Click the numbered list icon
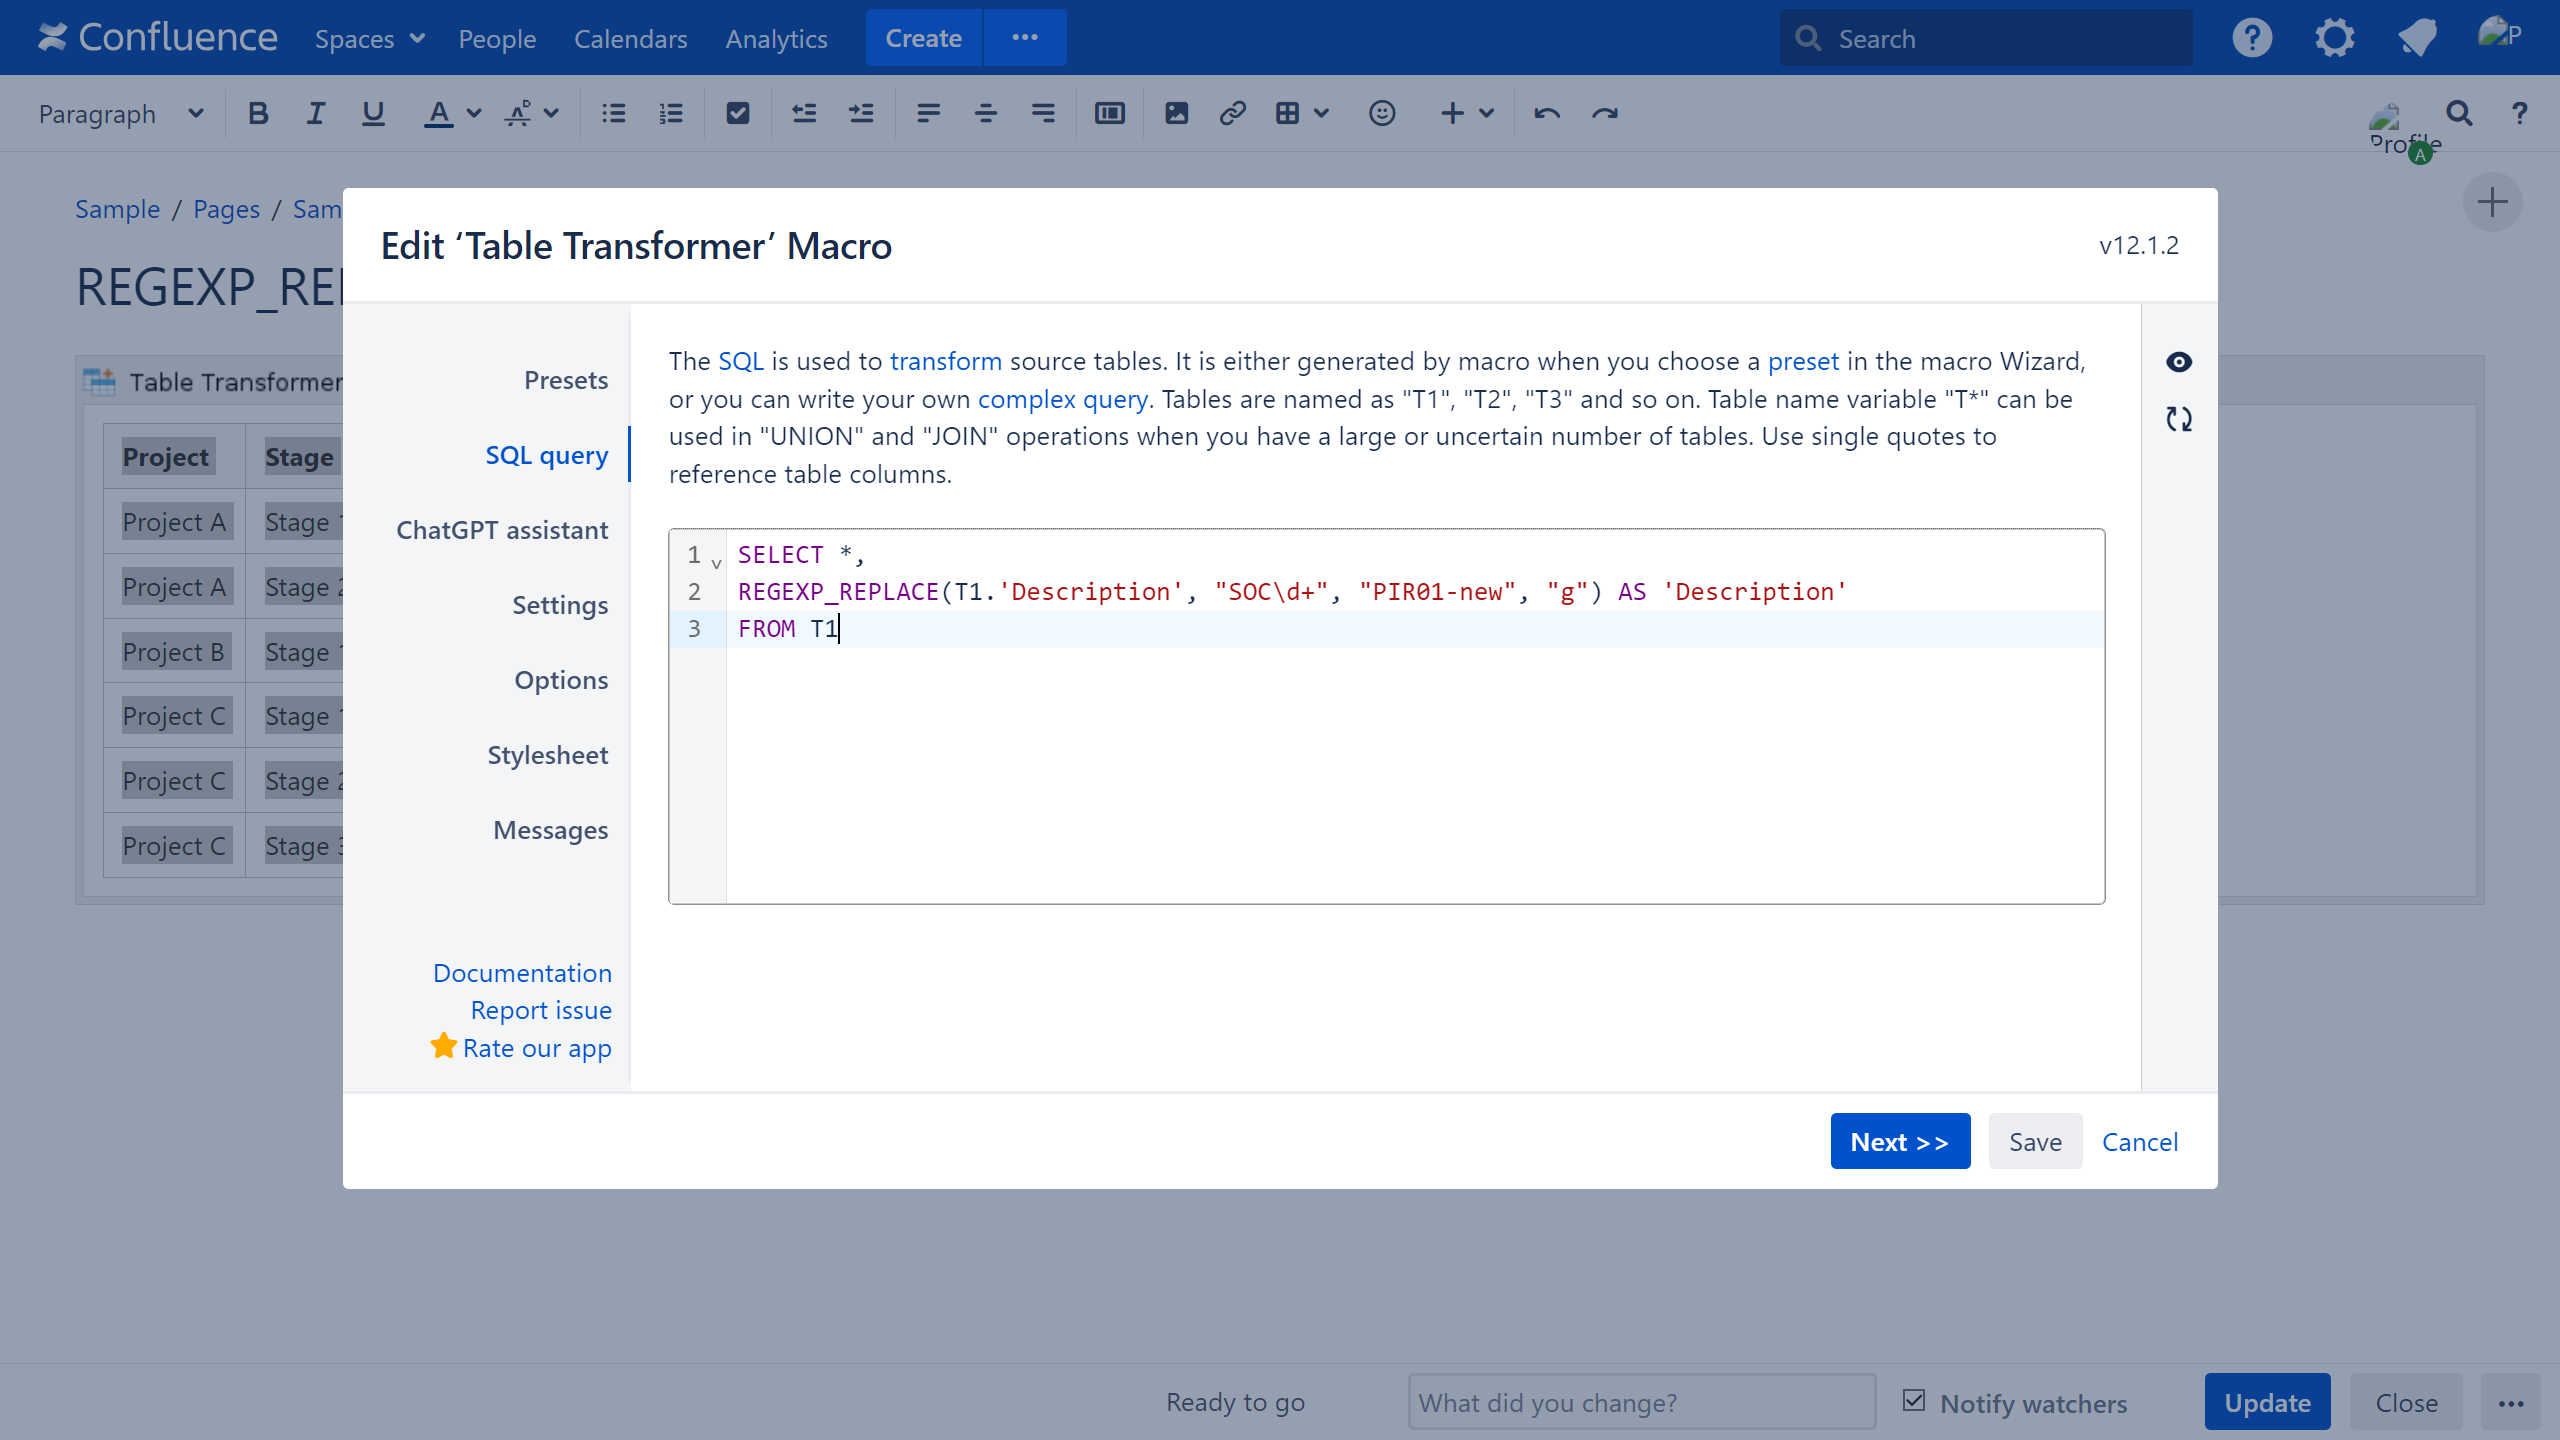 (671, 114)
